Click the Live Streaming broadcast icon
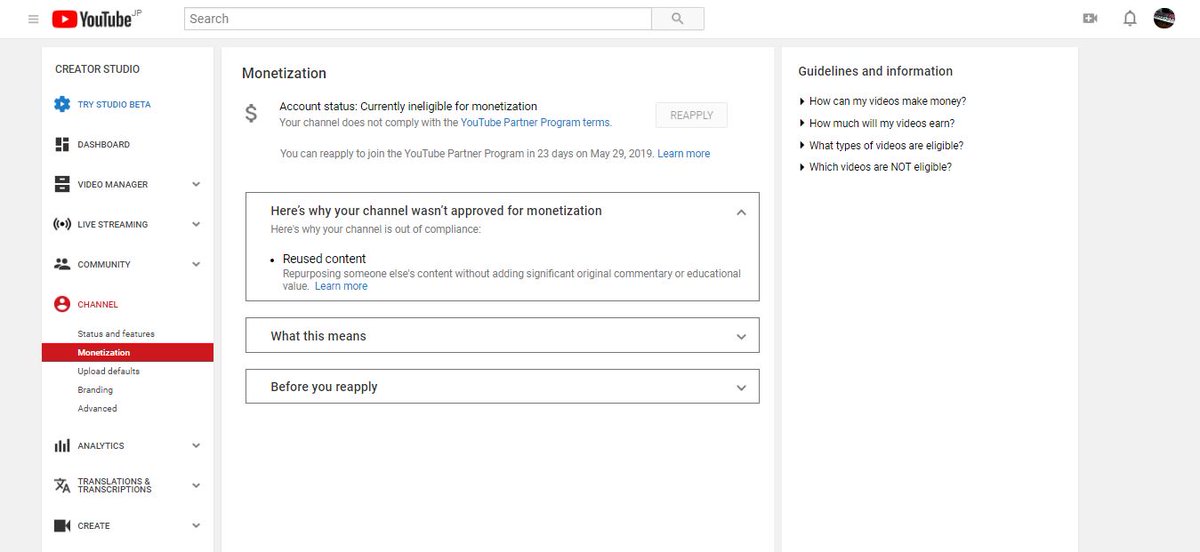Image resolution: width=1200 pixels, height=552 pixels. tap(62, 224)
